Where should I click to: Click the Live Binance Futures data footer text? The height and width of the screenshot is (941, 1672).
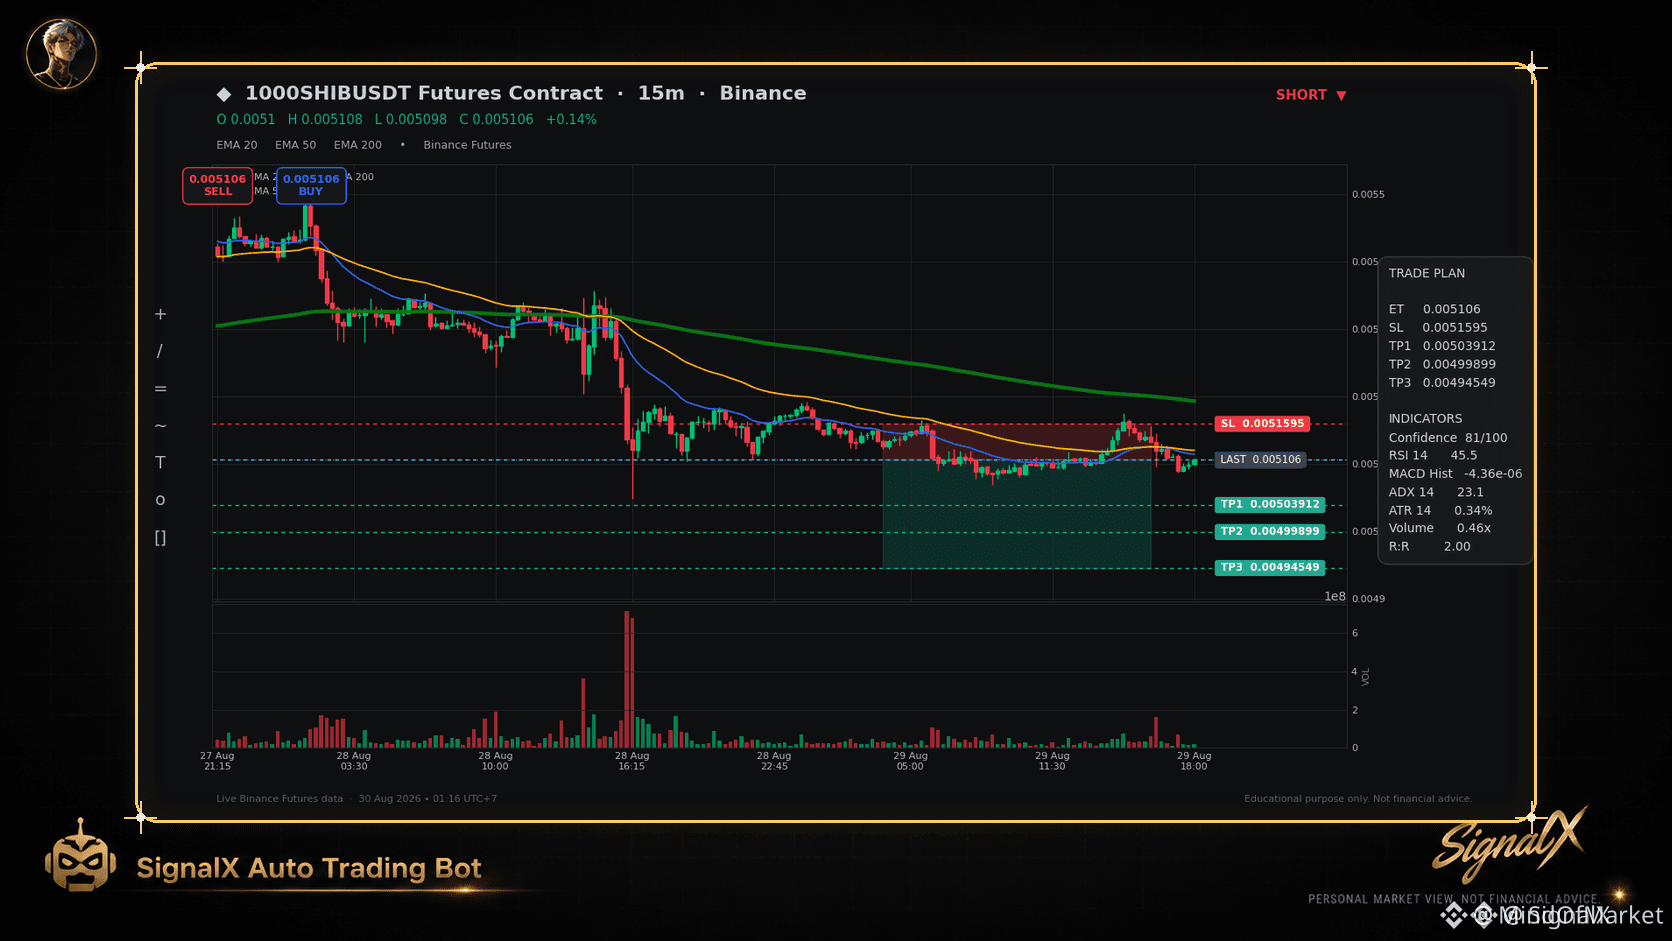tap(279, 799)
